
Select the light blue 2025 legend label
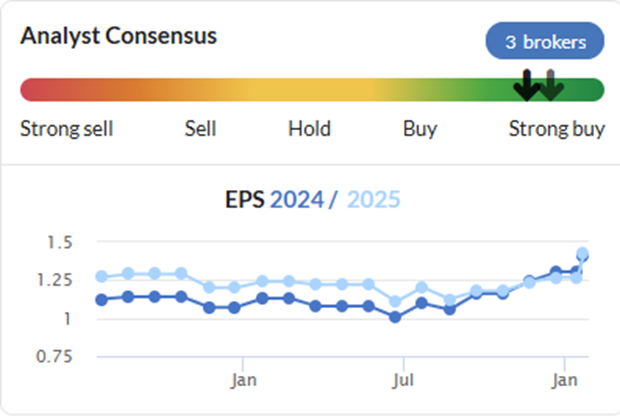[373, 199]
